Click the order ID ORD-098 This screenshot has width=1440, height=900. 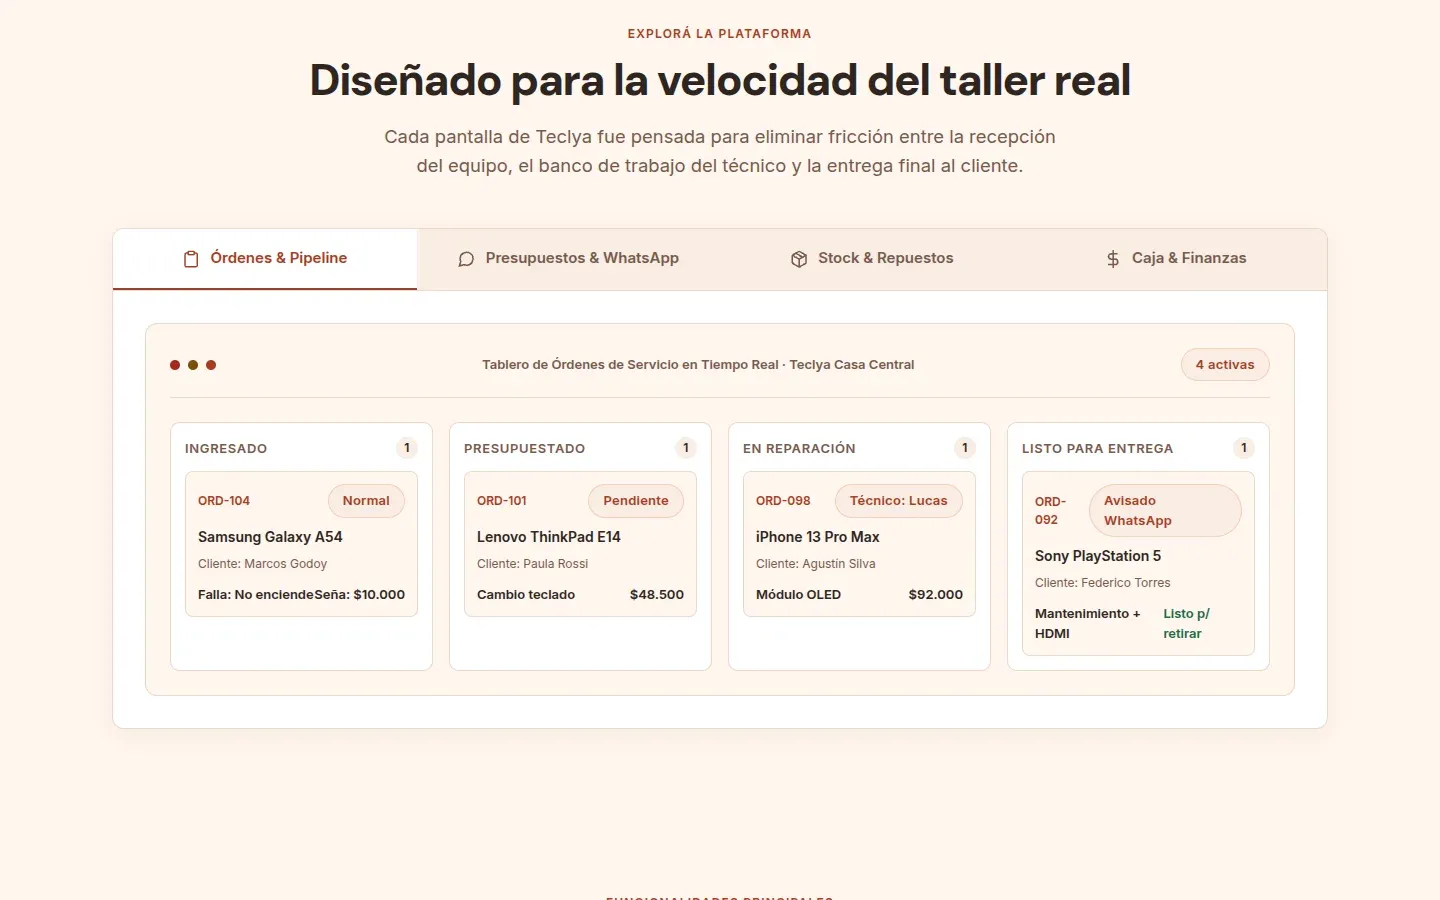tap(783, 501)
